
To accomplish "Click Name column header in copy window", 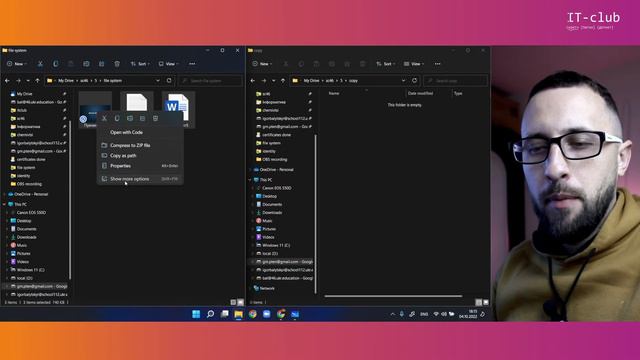I will [334, 93].
